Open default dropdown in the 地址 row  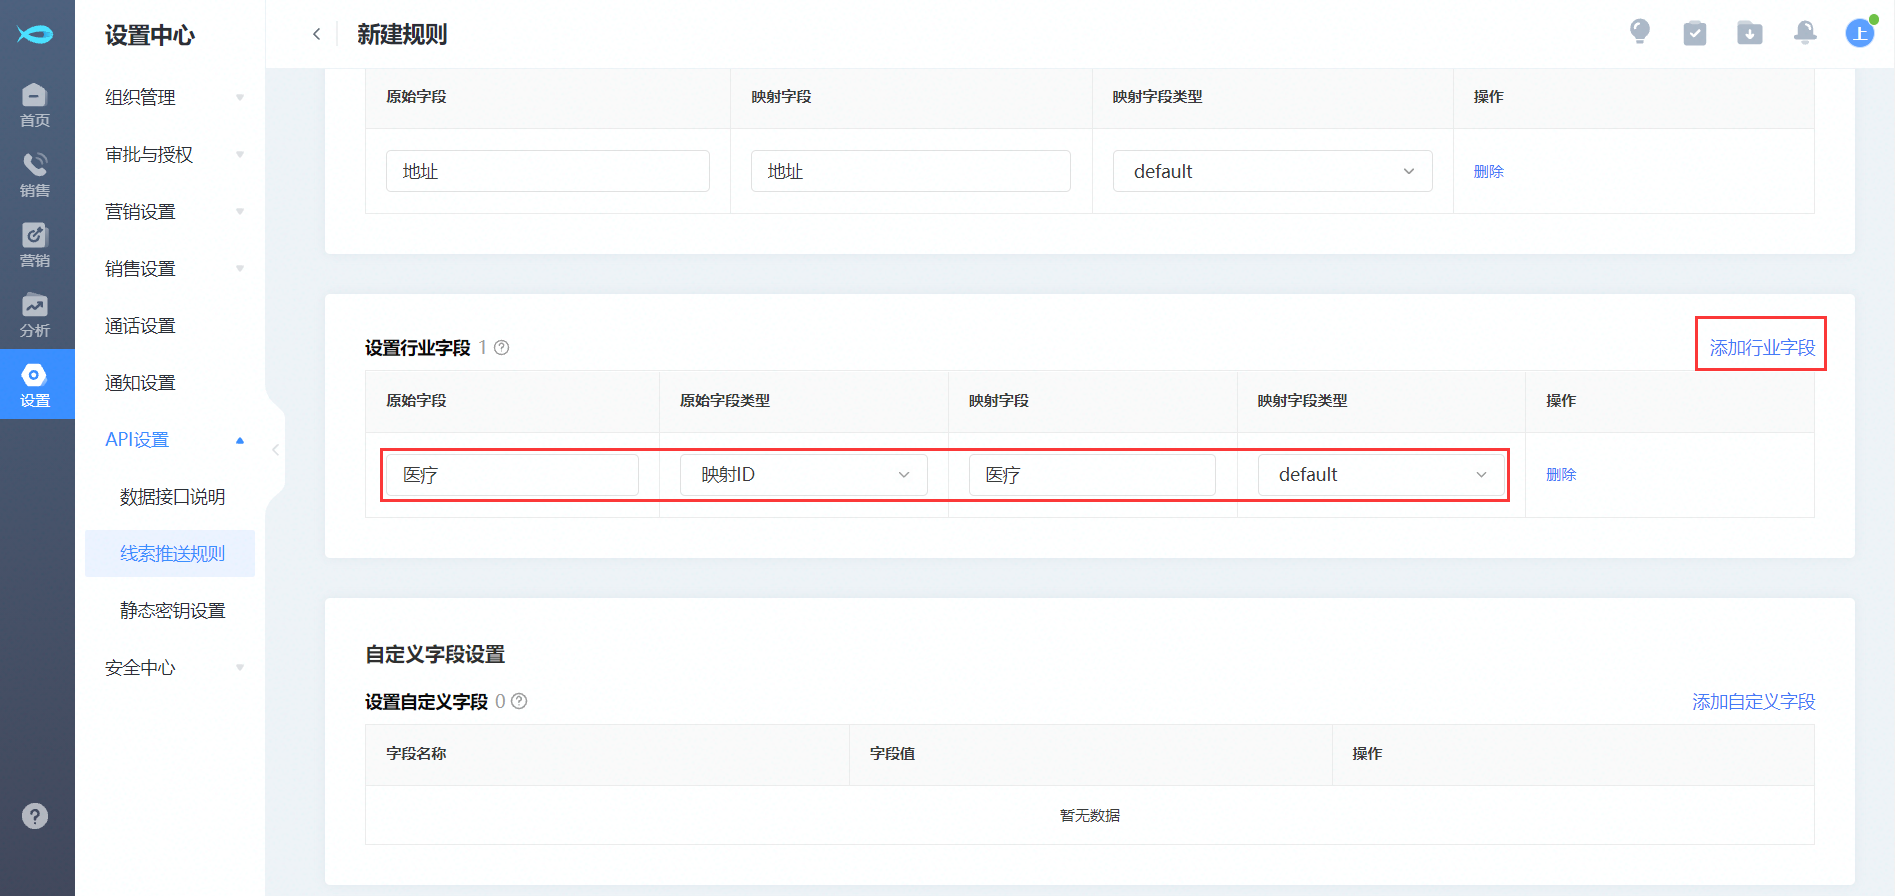click(1272, 171)
